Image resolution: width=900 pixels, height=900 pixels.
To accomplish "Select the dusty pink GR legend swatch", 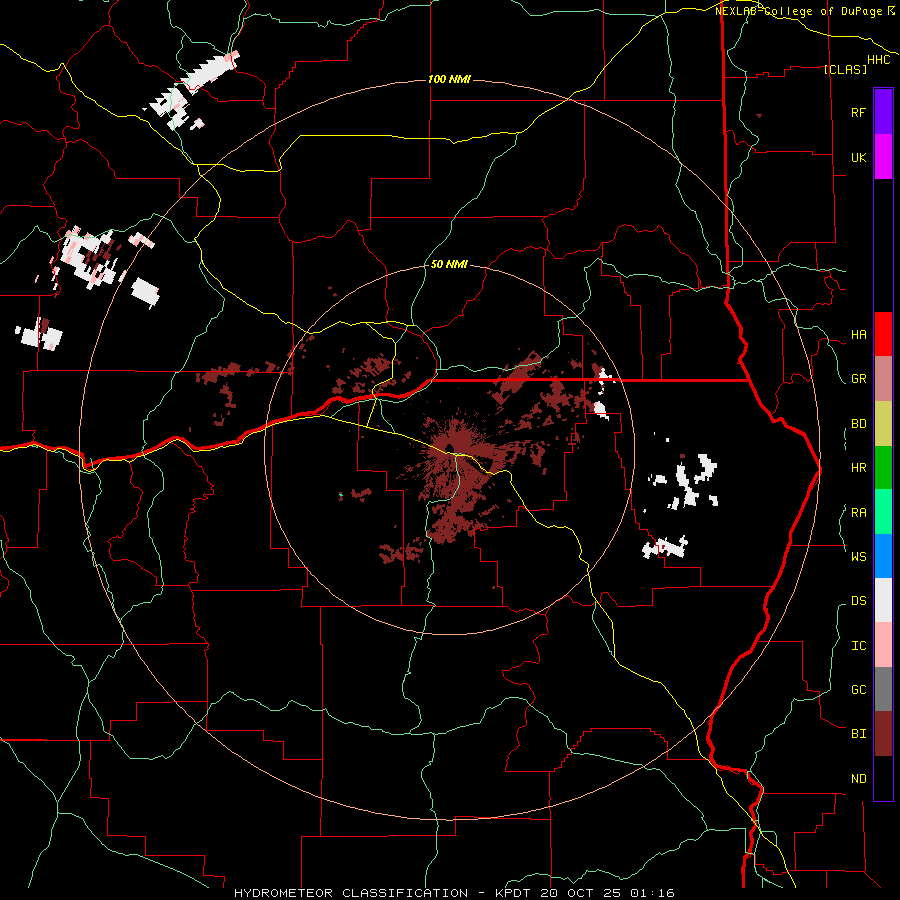I will tap(883, 379).
